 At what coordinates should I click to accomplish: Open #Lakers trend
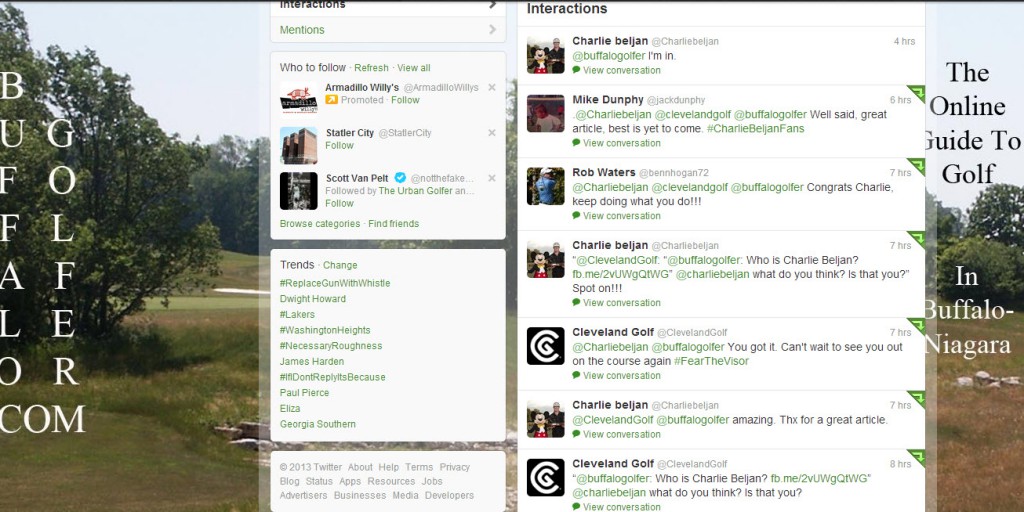pyautogui.click(x=297, y=315)
